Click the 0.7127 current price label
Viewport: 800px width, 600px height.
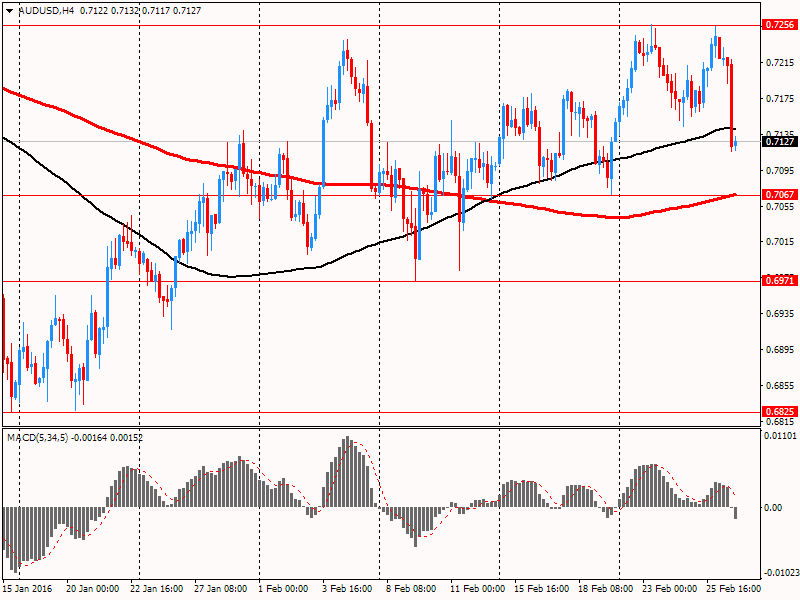[778, 142]
